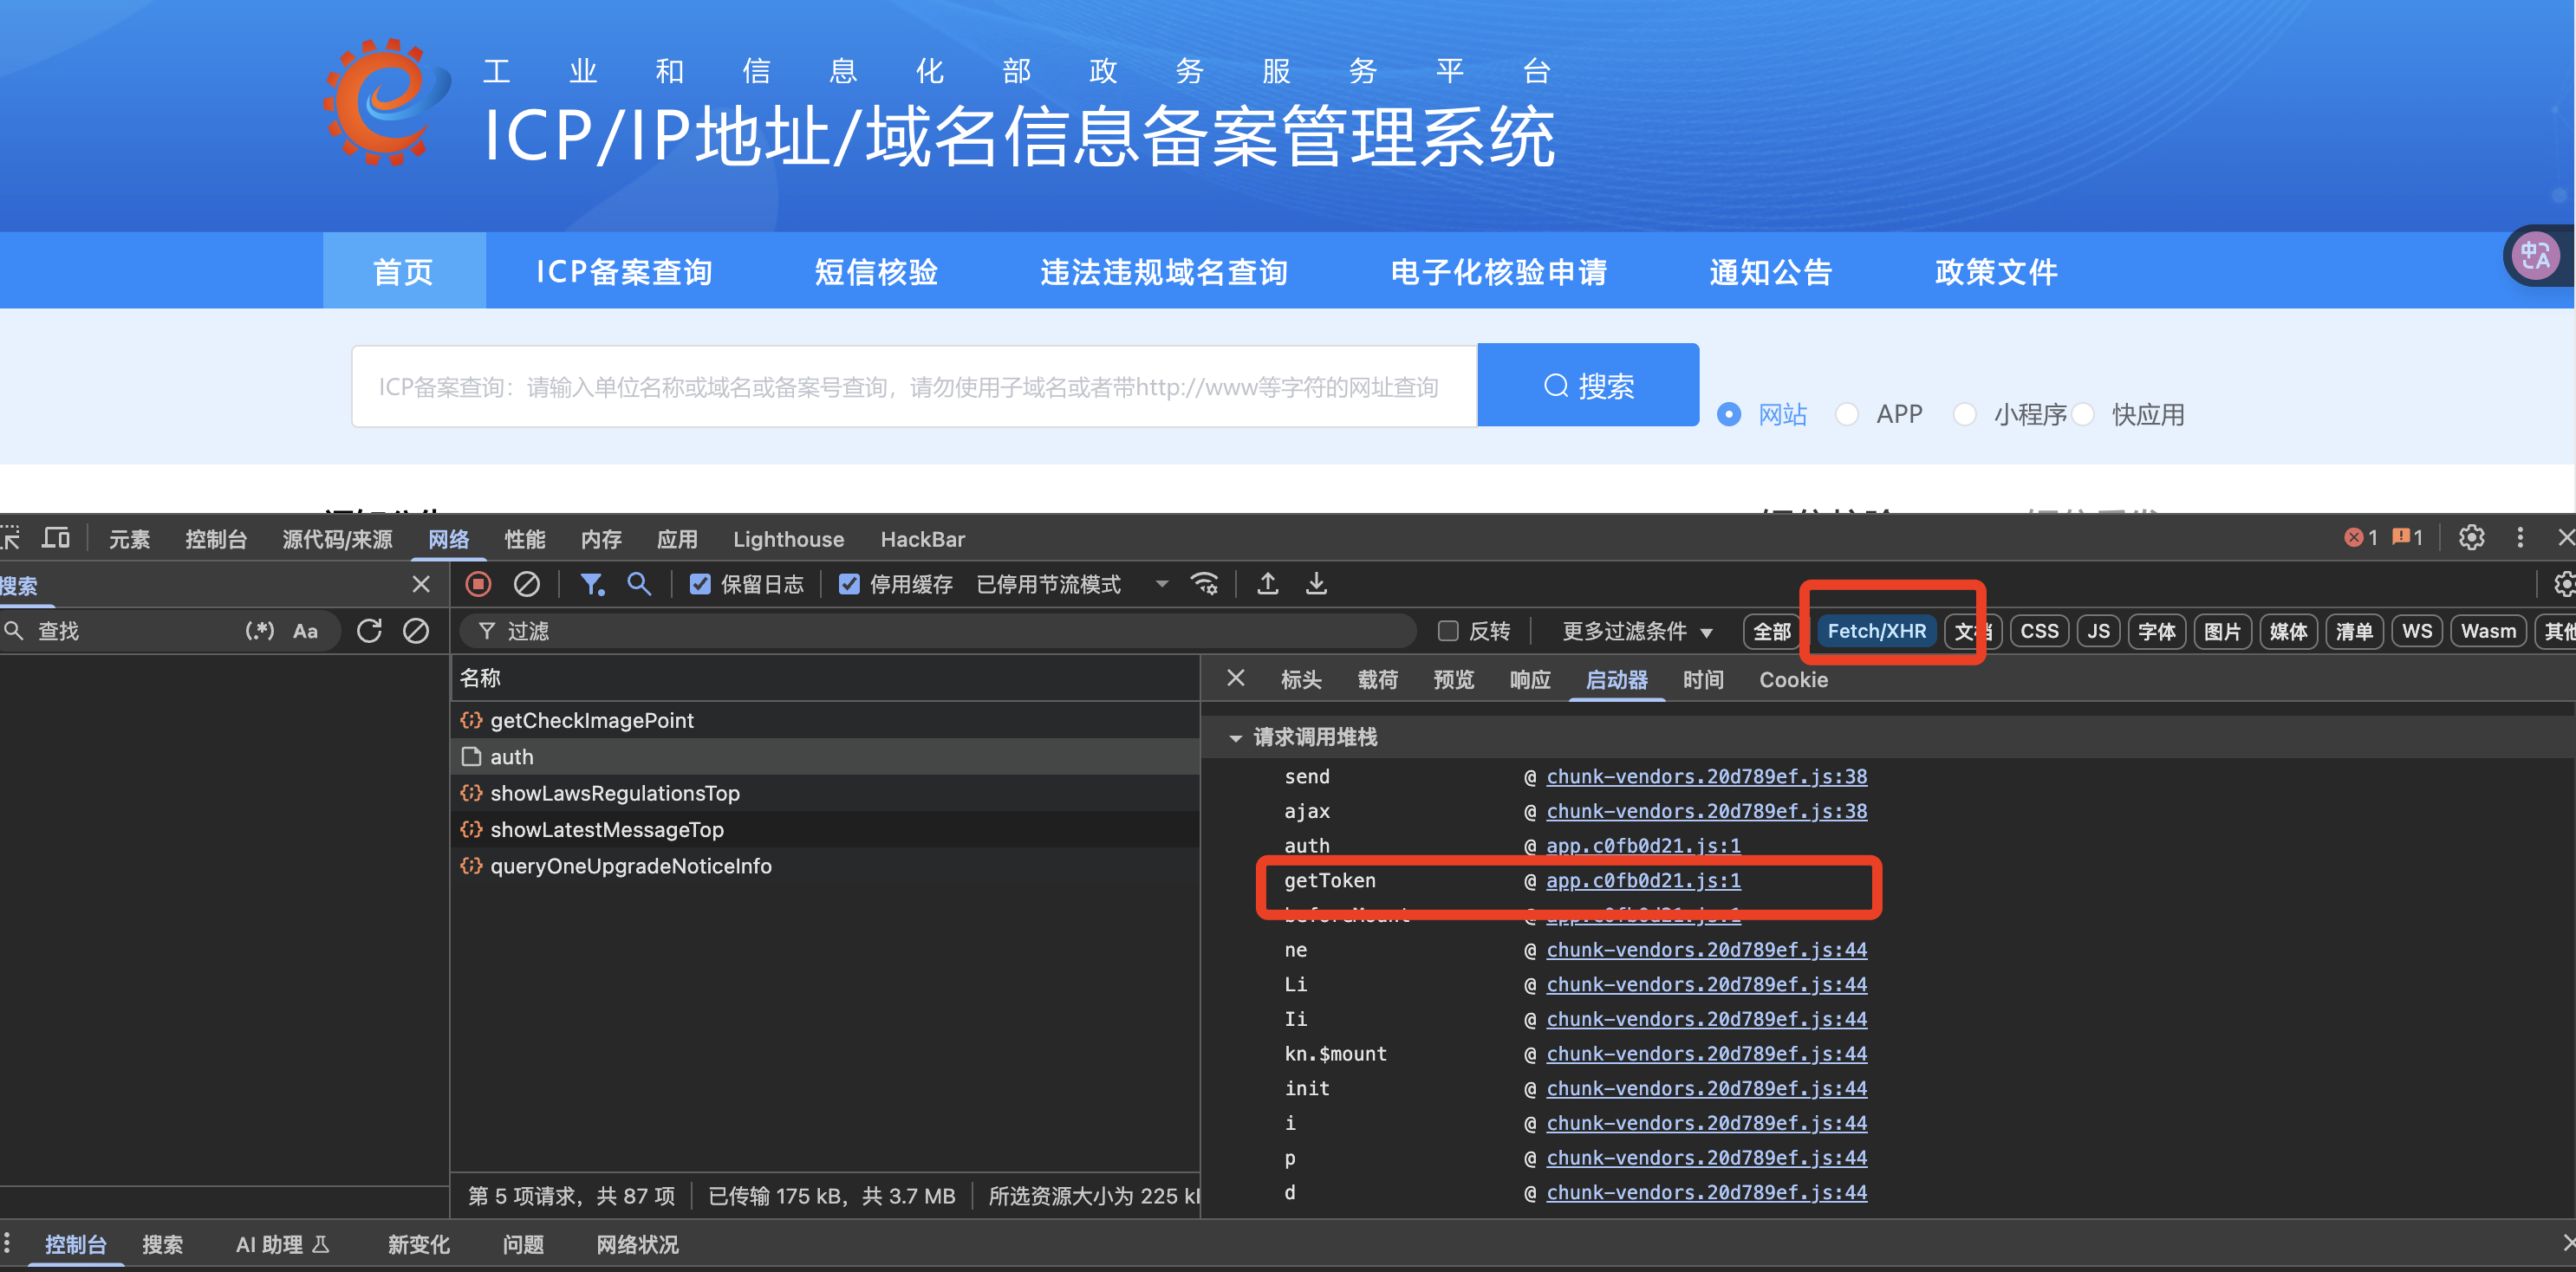Select the APP radio button
Viewport: 2576px width, 1272px height.
(1847, 414)
